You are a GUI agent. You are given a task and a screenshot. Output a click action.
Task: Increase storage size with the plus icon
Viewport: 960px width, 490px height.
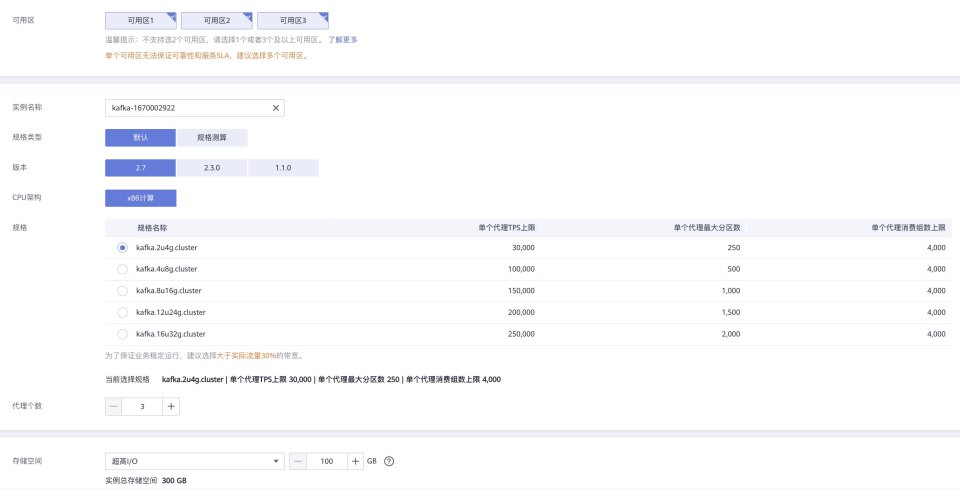point(355,461)
